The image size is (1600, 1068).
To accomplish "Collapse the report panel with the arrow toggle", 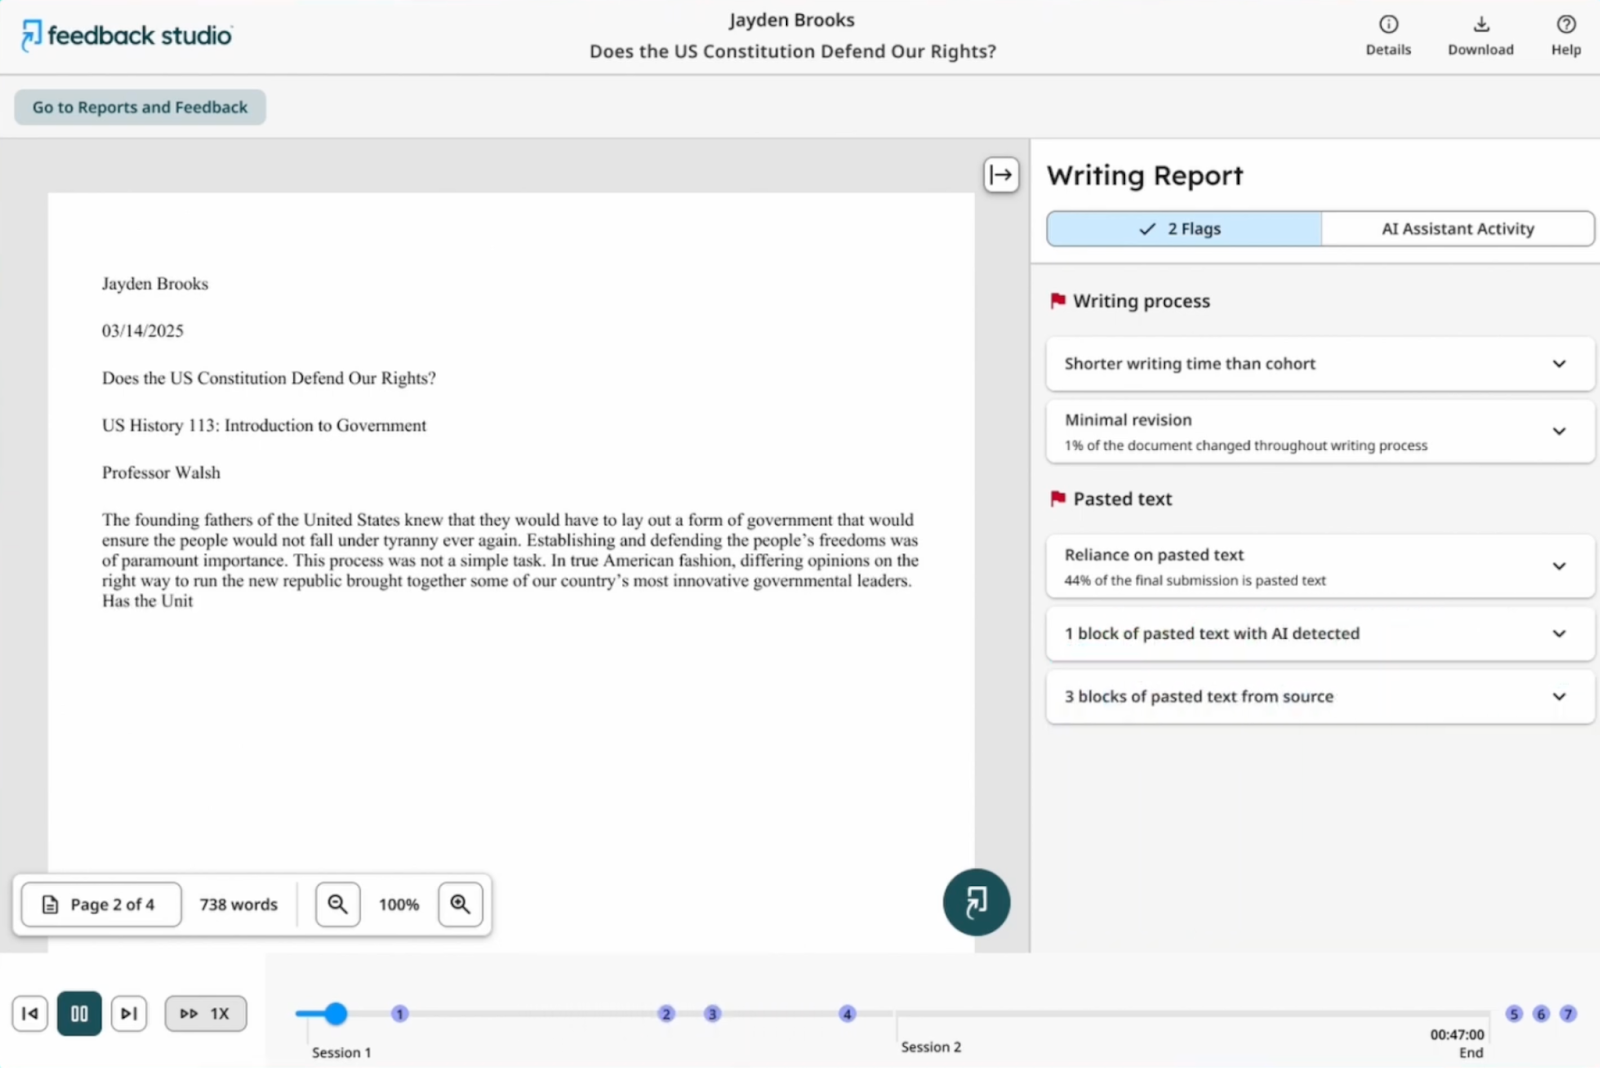I will coord(1001,174).
